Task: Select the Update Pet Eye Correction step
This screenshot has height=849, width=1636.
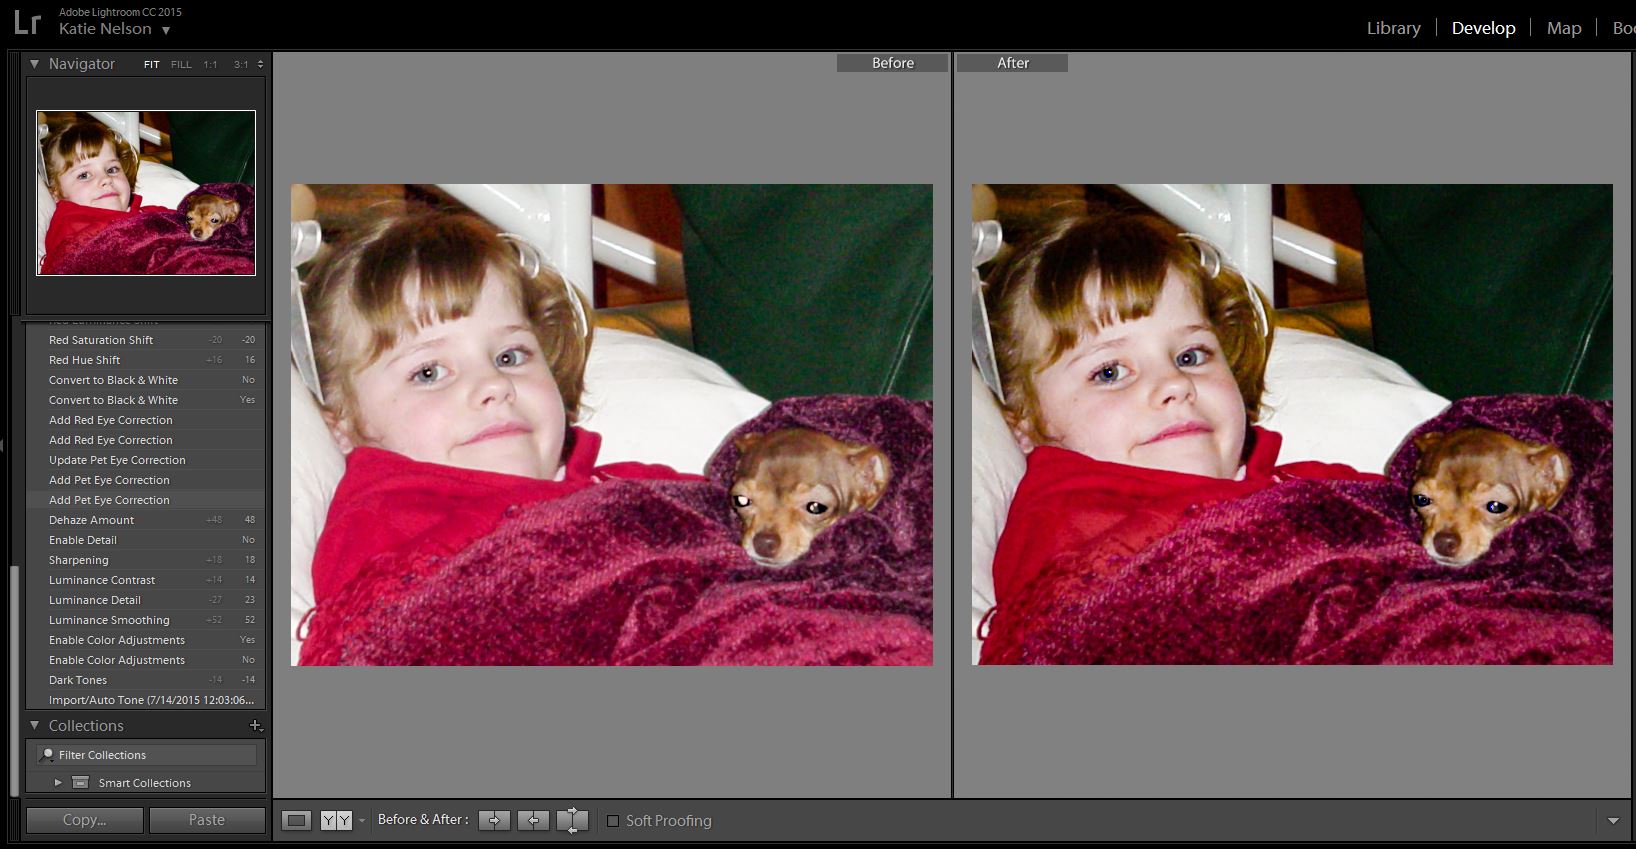Action: 146,460
